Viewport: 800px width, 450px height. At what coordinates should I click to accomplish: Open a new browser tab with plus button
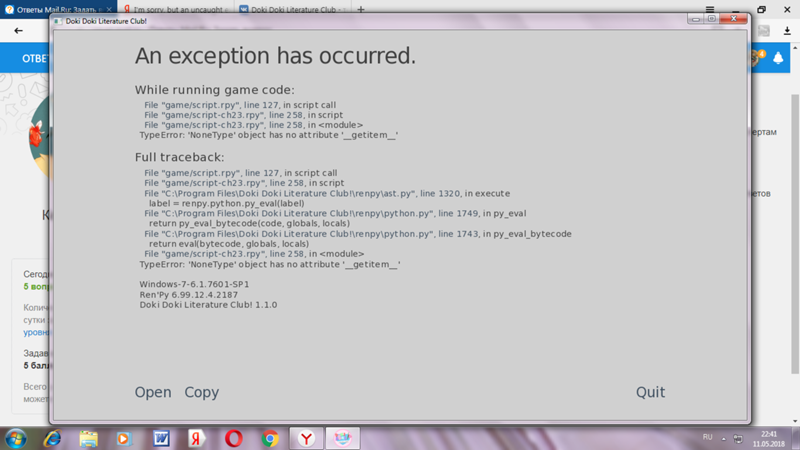pyautogui.click(x=361, y=9)
